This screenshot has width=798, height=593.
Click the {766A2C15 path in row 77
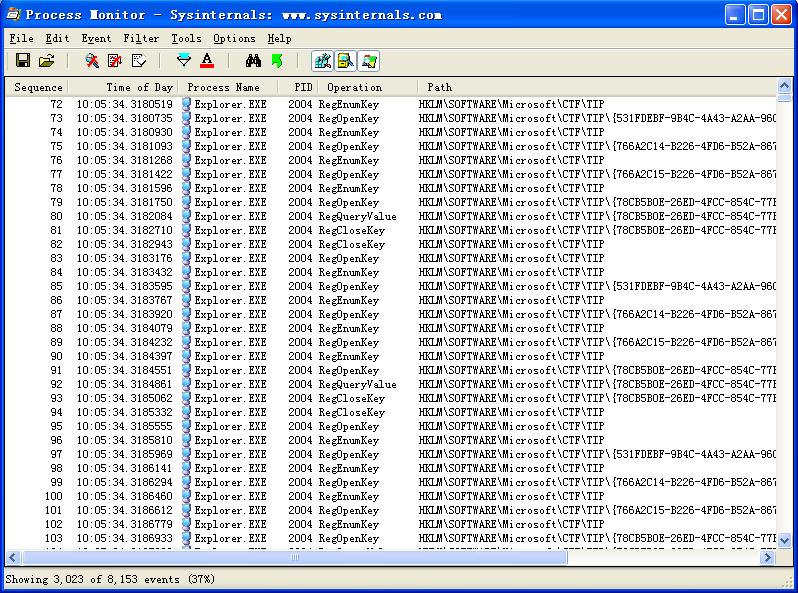597,175
